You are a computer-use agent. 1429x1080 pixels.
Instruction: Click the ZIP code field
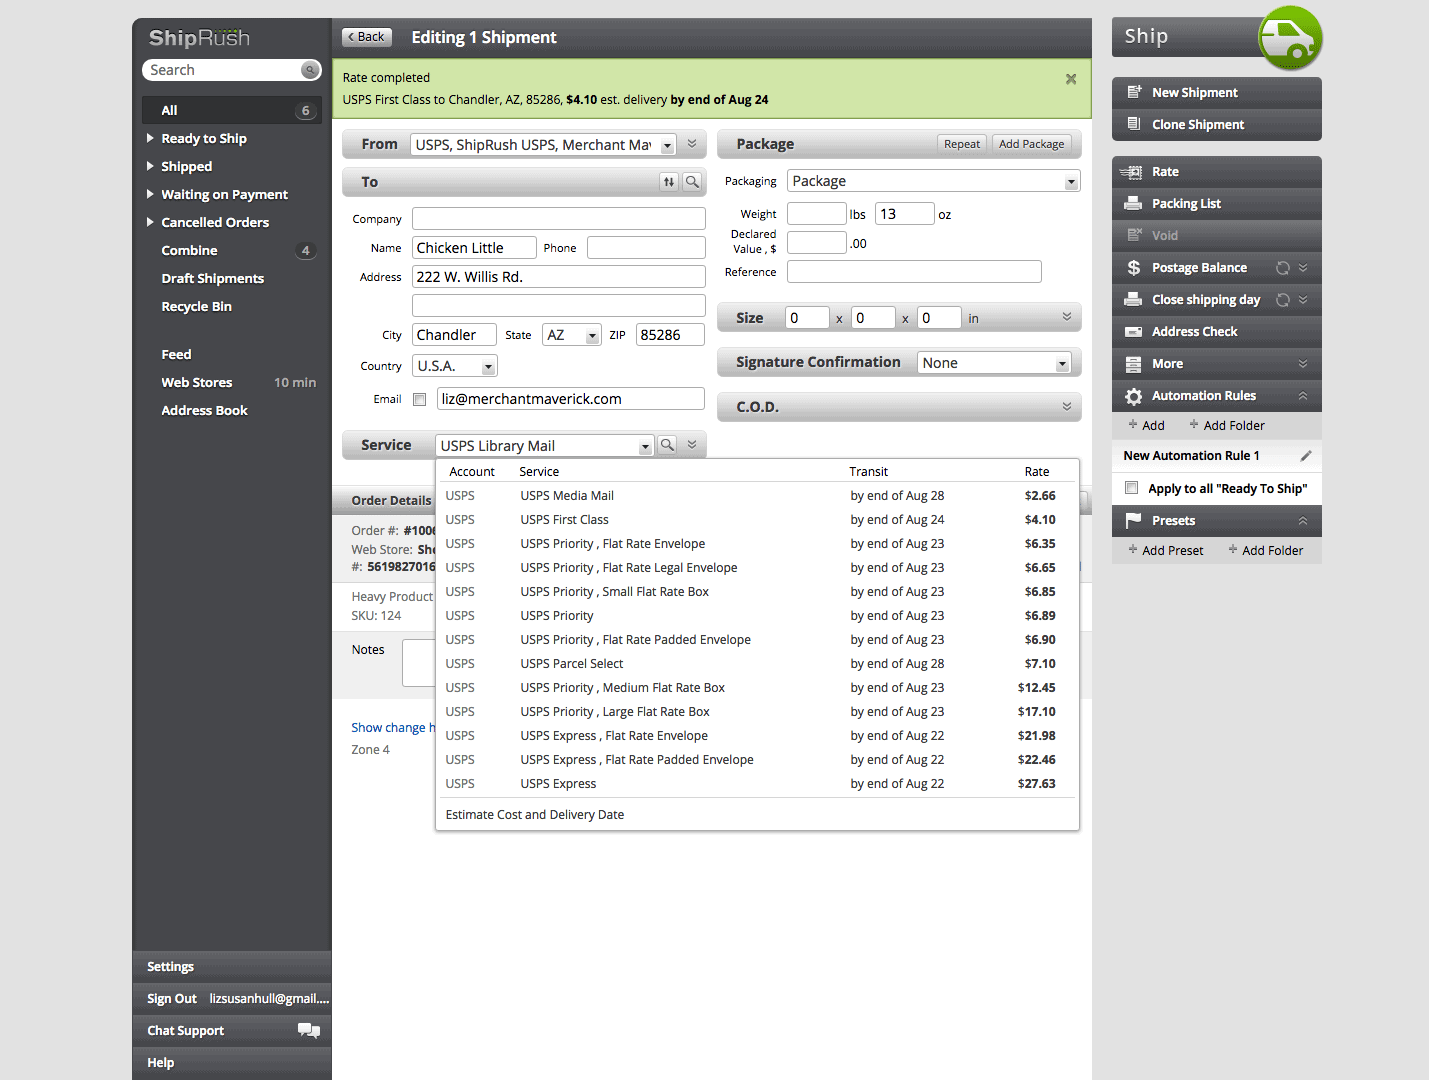tap(670, 335)
